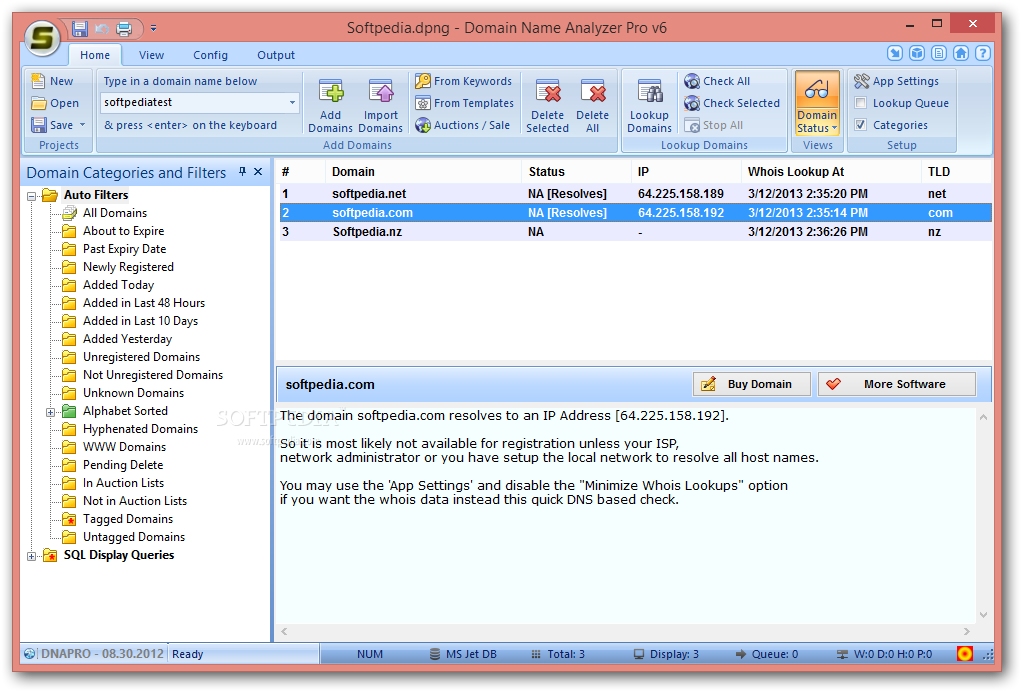Select Pending Delete filter
This screenshot has width=1022, height=692.
[123, 465]
